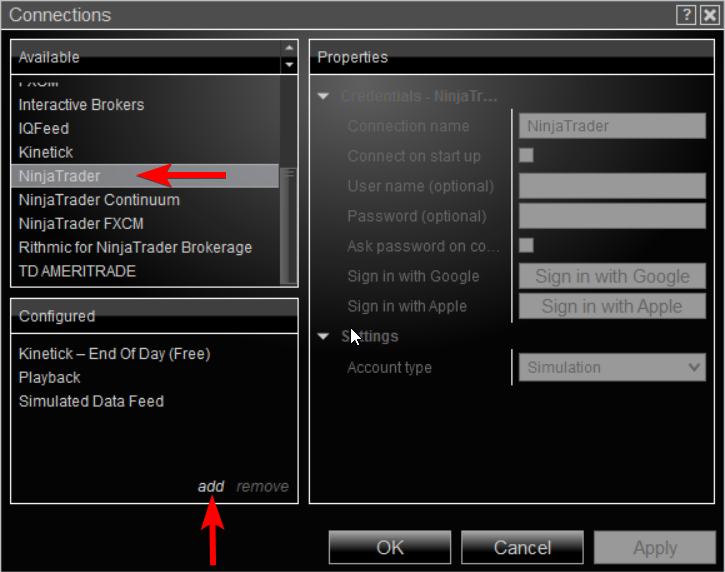The width and height of the screenshot is (725, 572).
Task: Select IQFeed connection
Action: (x=145, y=129)
